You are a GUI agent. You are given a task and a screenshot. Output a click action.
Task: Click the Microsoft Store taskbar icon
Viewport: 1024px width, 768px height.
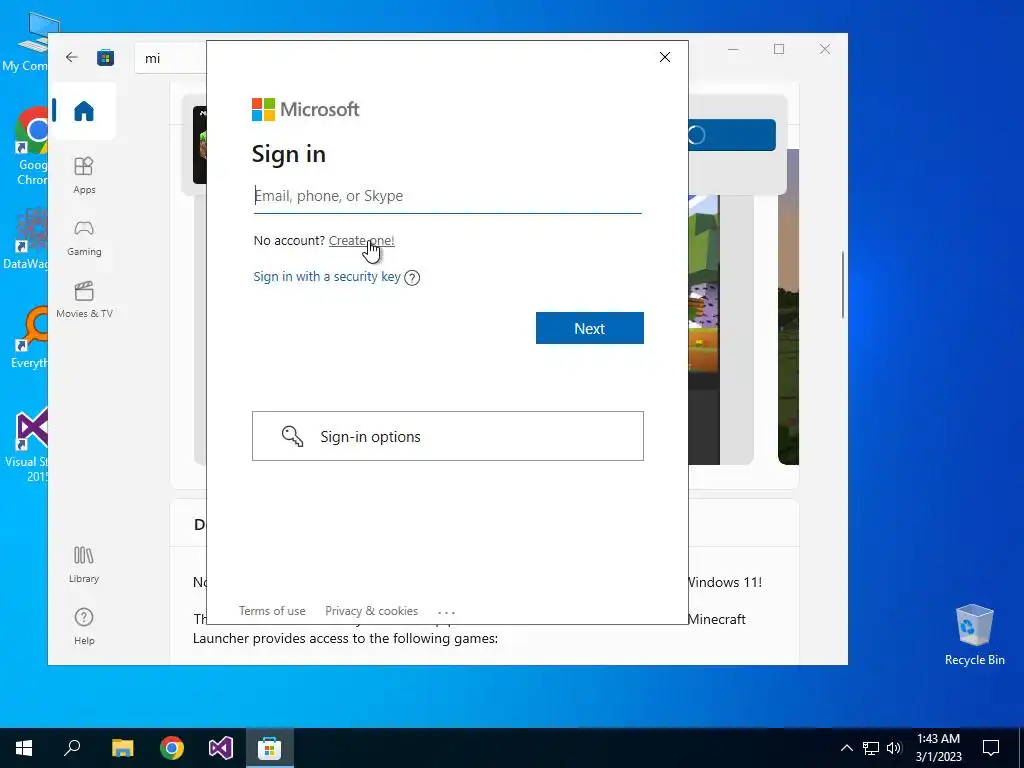click(270, 748)
